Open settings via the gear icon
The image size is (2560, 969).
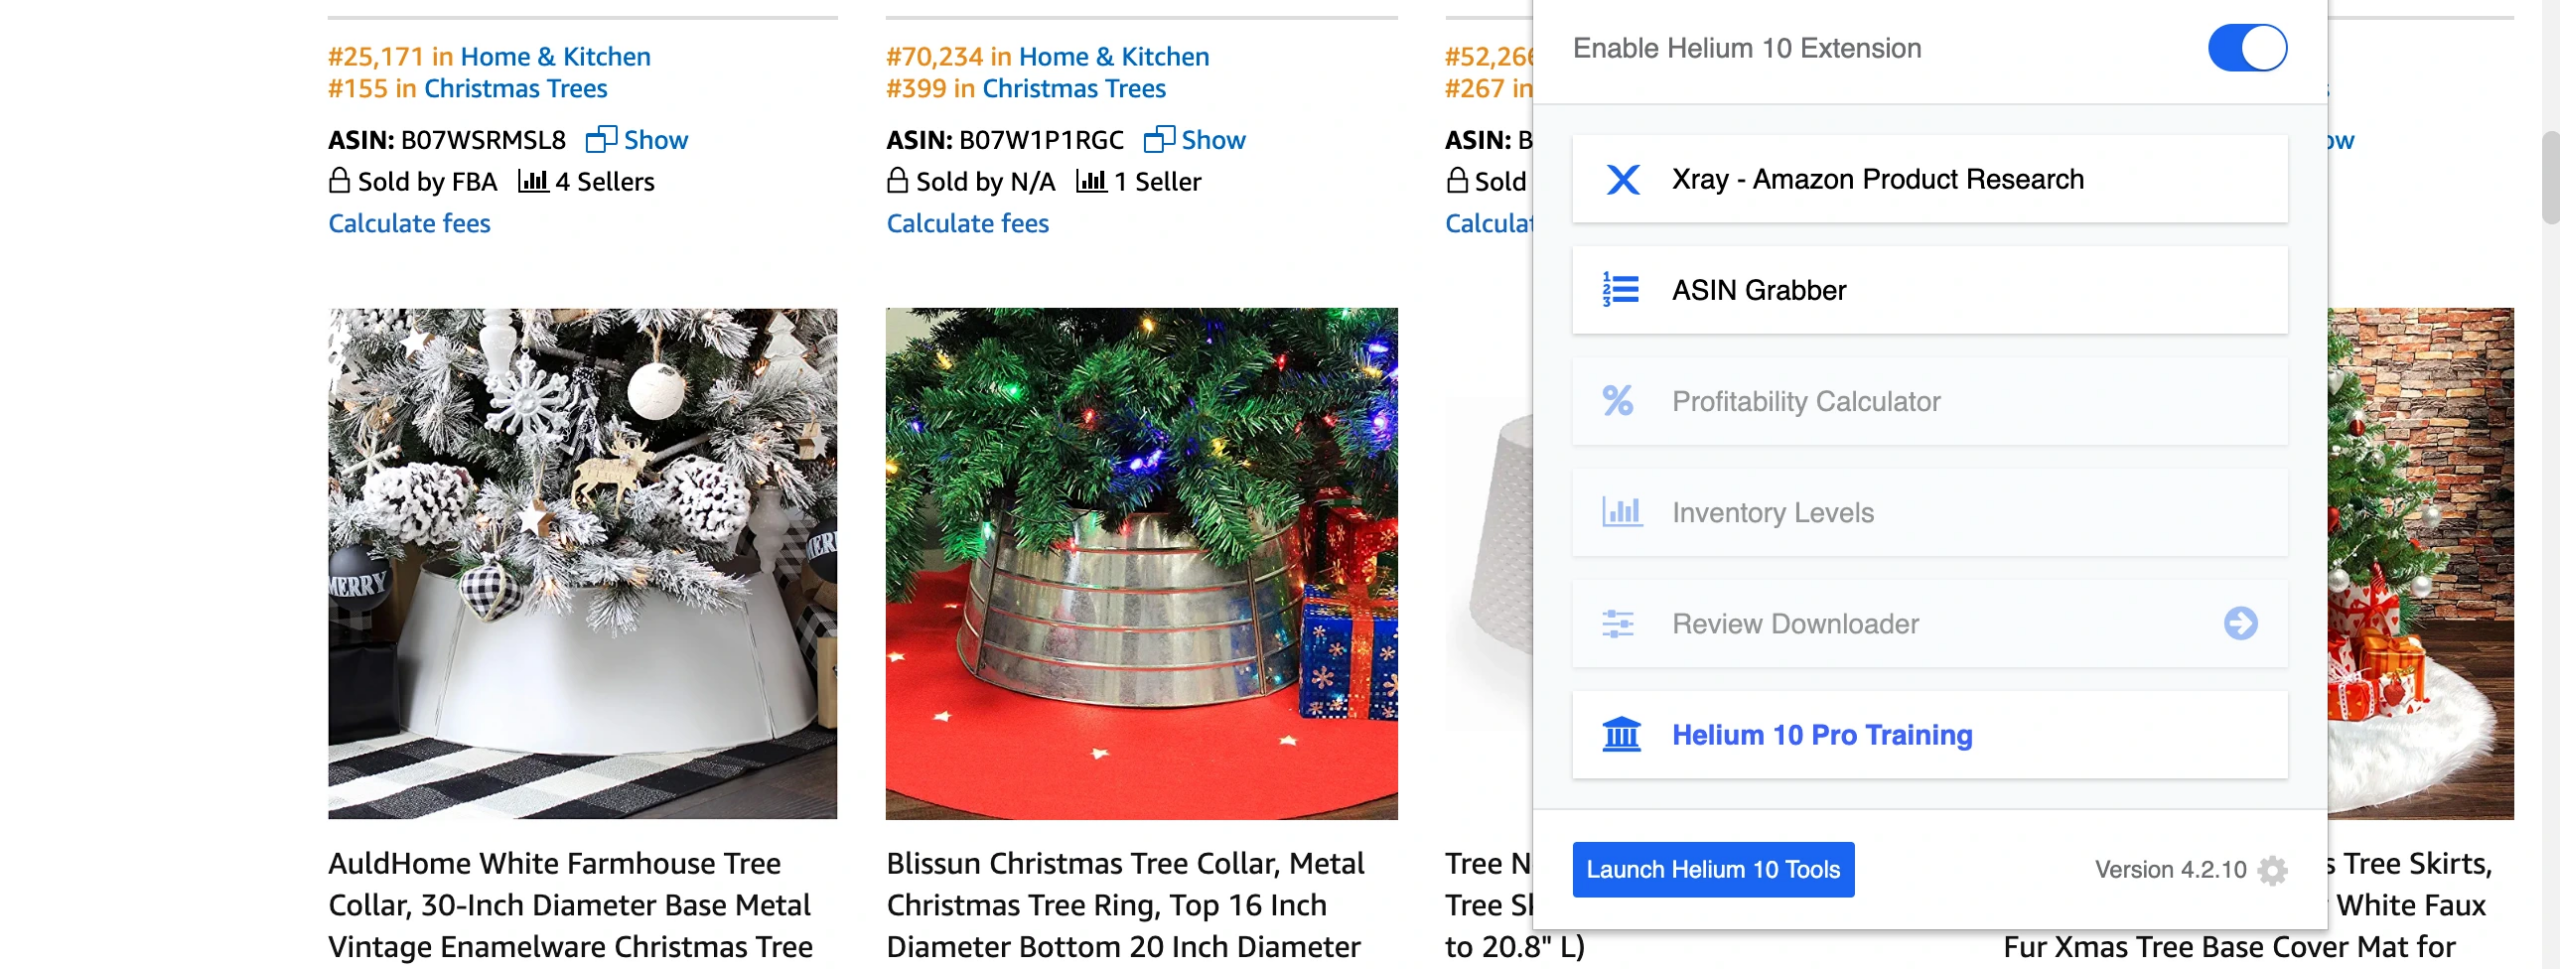(2273, 871)
